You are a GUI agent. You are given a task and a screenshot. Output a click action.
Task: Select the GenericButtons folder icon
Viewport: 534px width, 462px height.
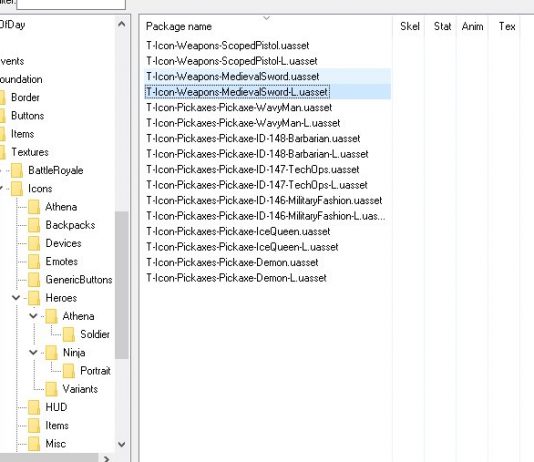point(34,280)
